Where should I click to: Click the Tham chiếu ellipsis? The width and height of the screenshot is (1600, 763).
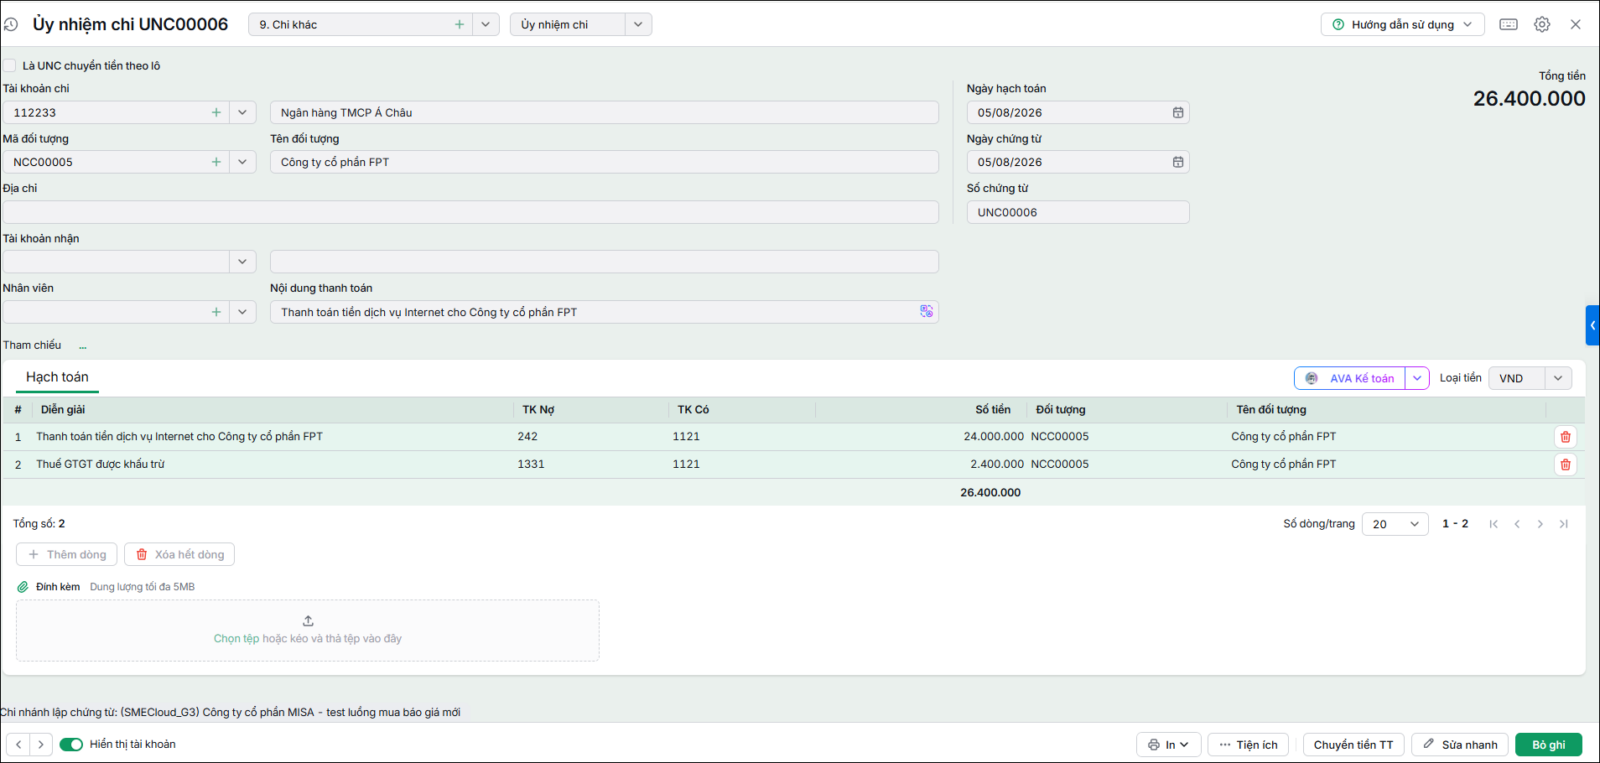click(x=82, y=346)
